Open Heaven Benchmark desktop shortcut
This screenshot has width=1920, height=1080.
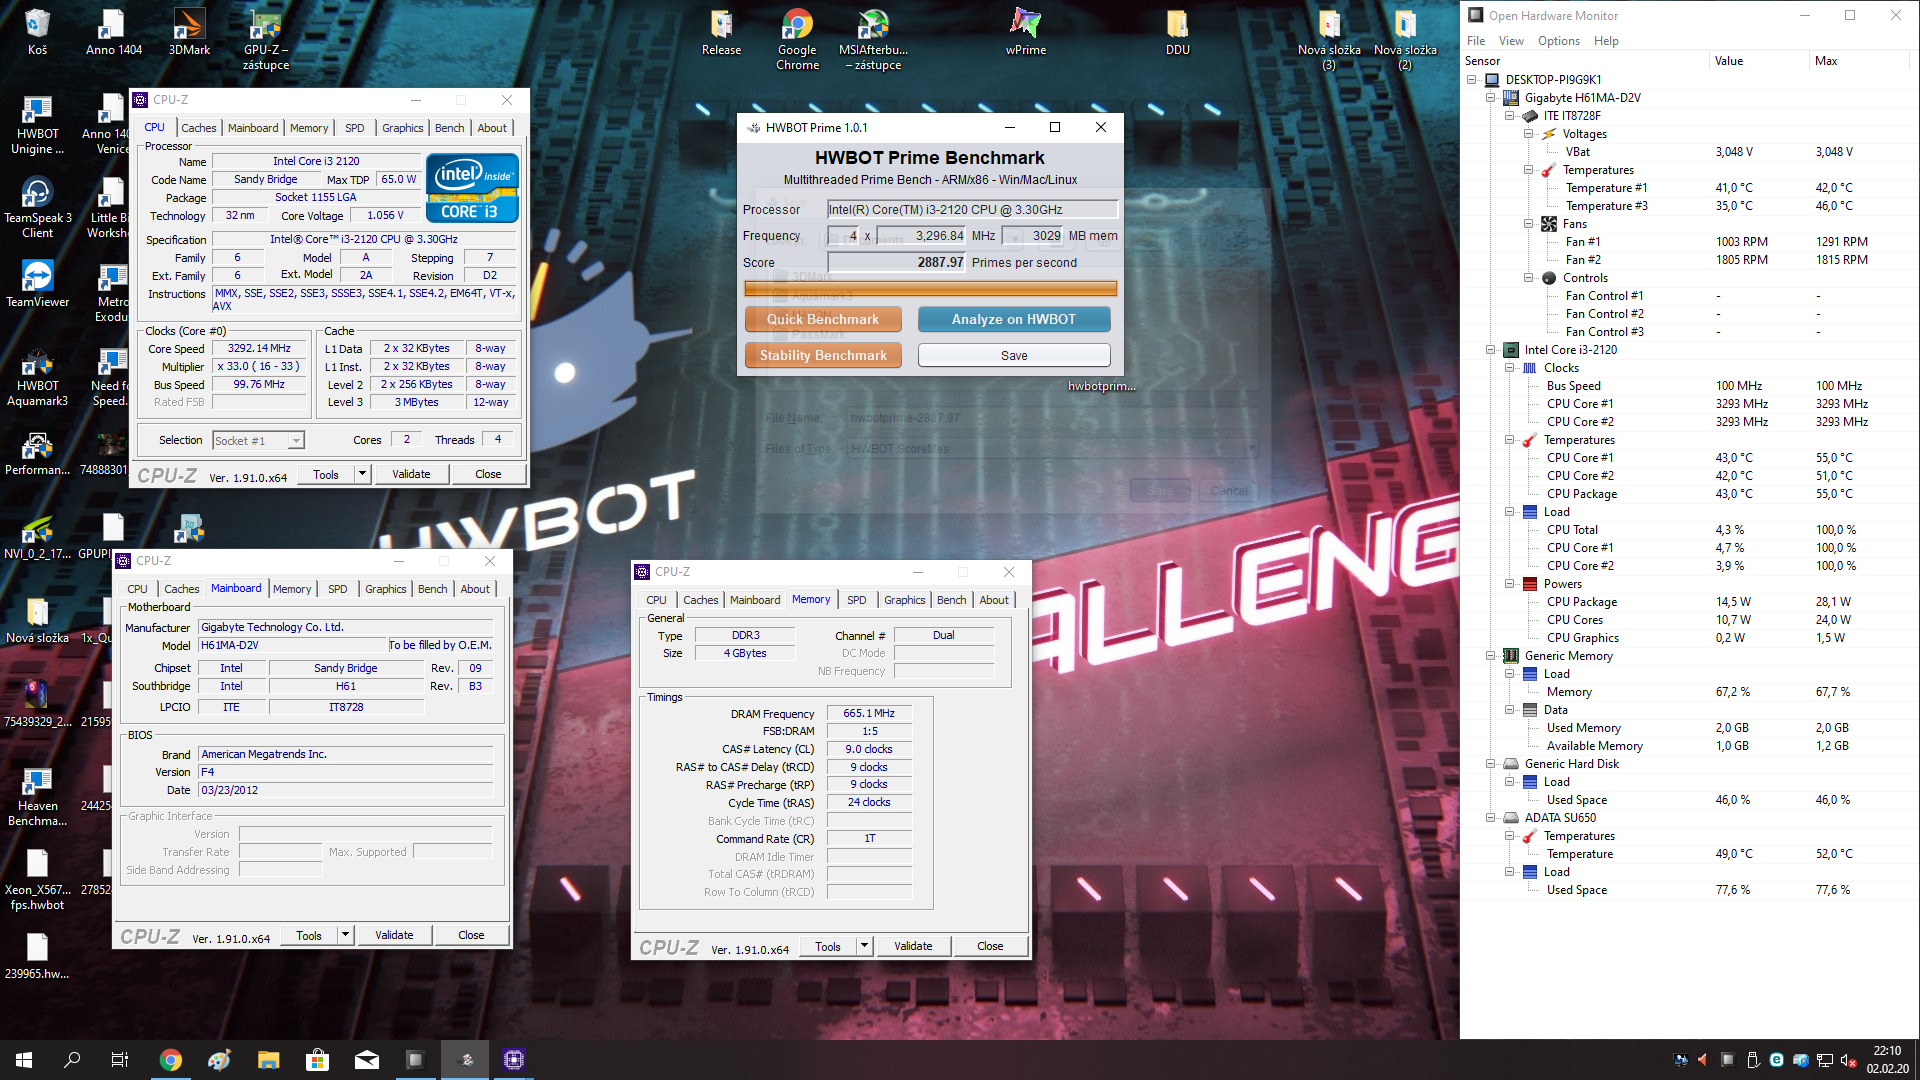coord(37,796)
